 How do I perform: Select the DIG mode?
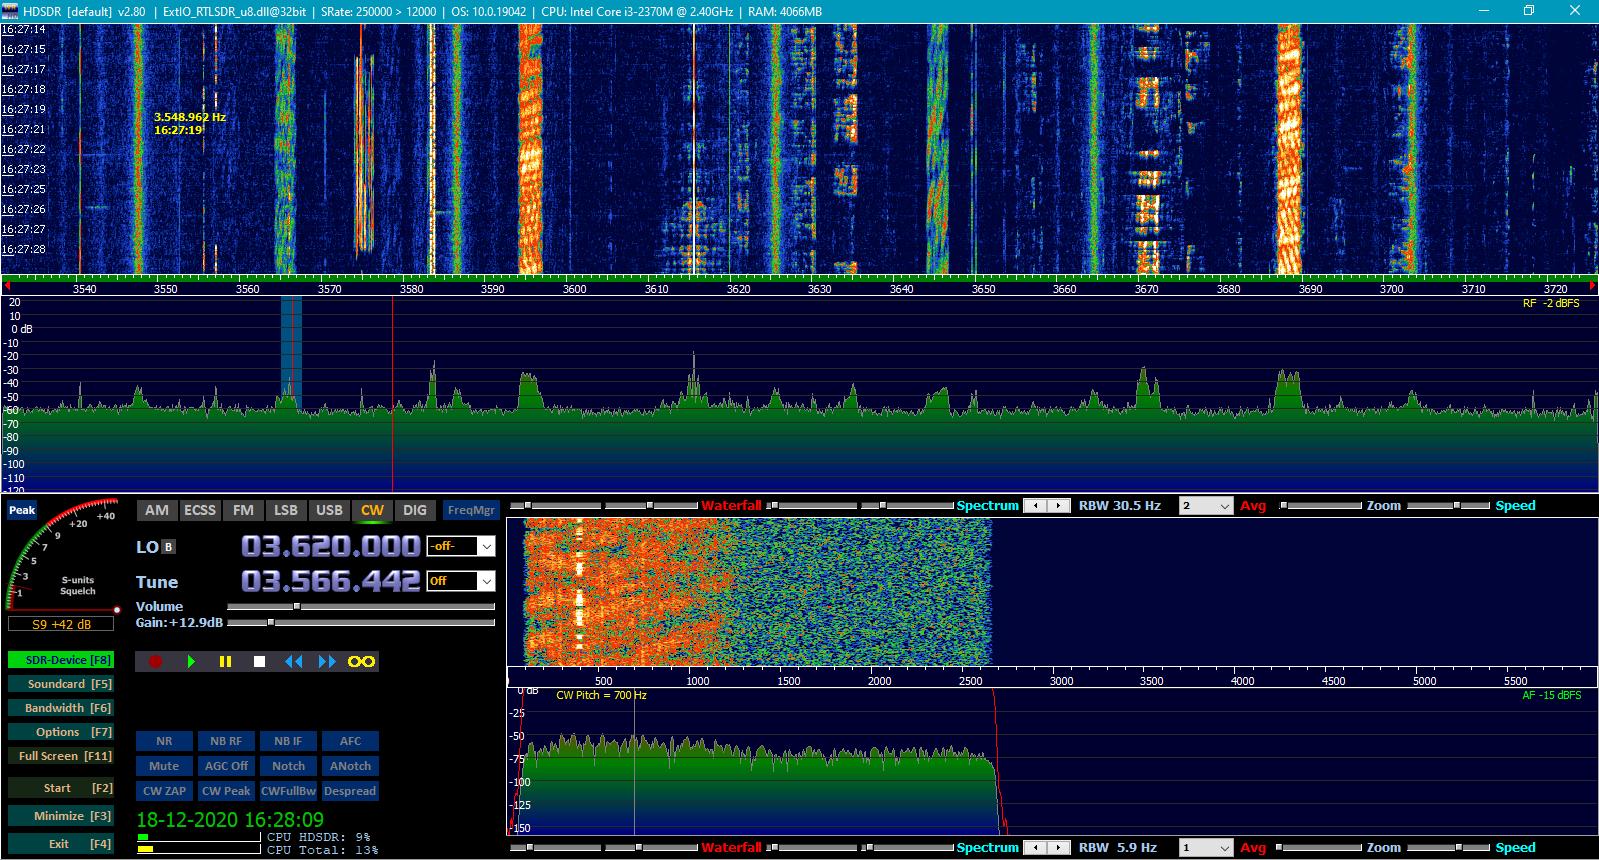(415, 510)
